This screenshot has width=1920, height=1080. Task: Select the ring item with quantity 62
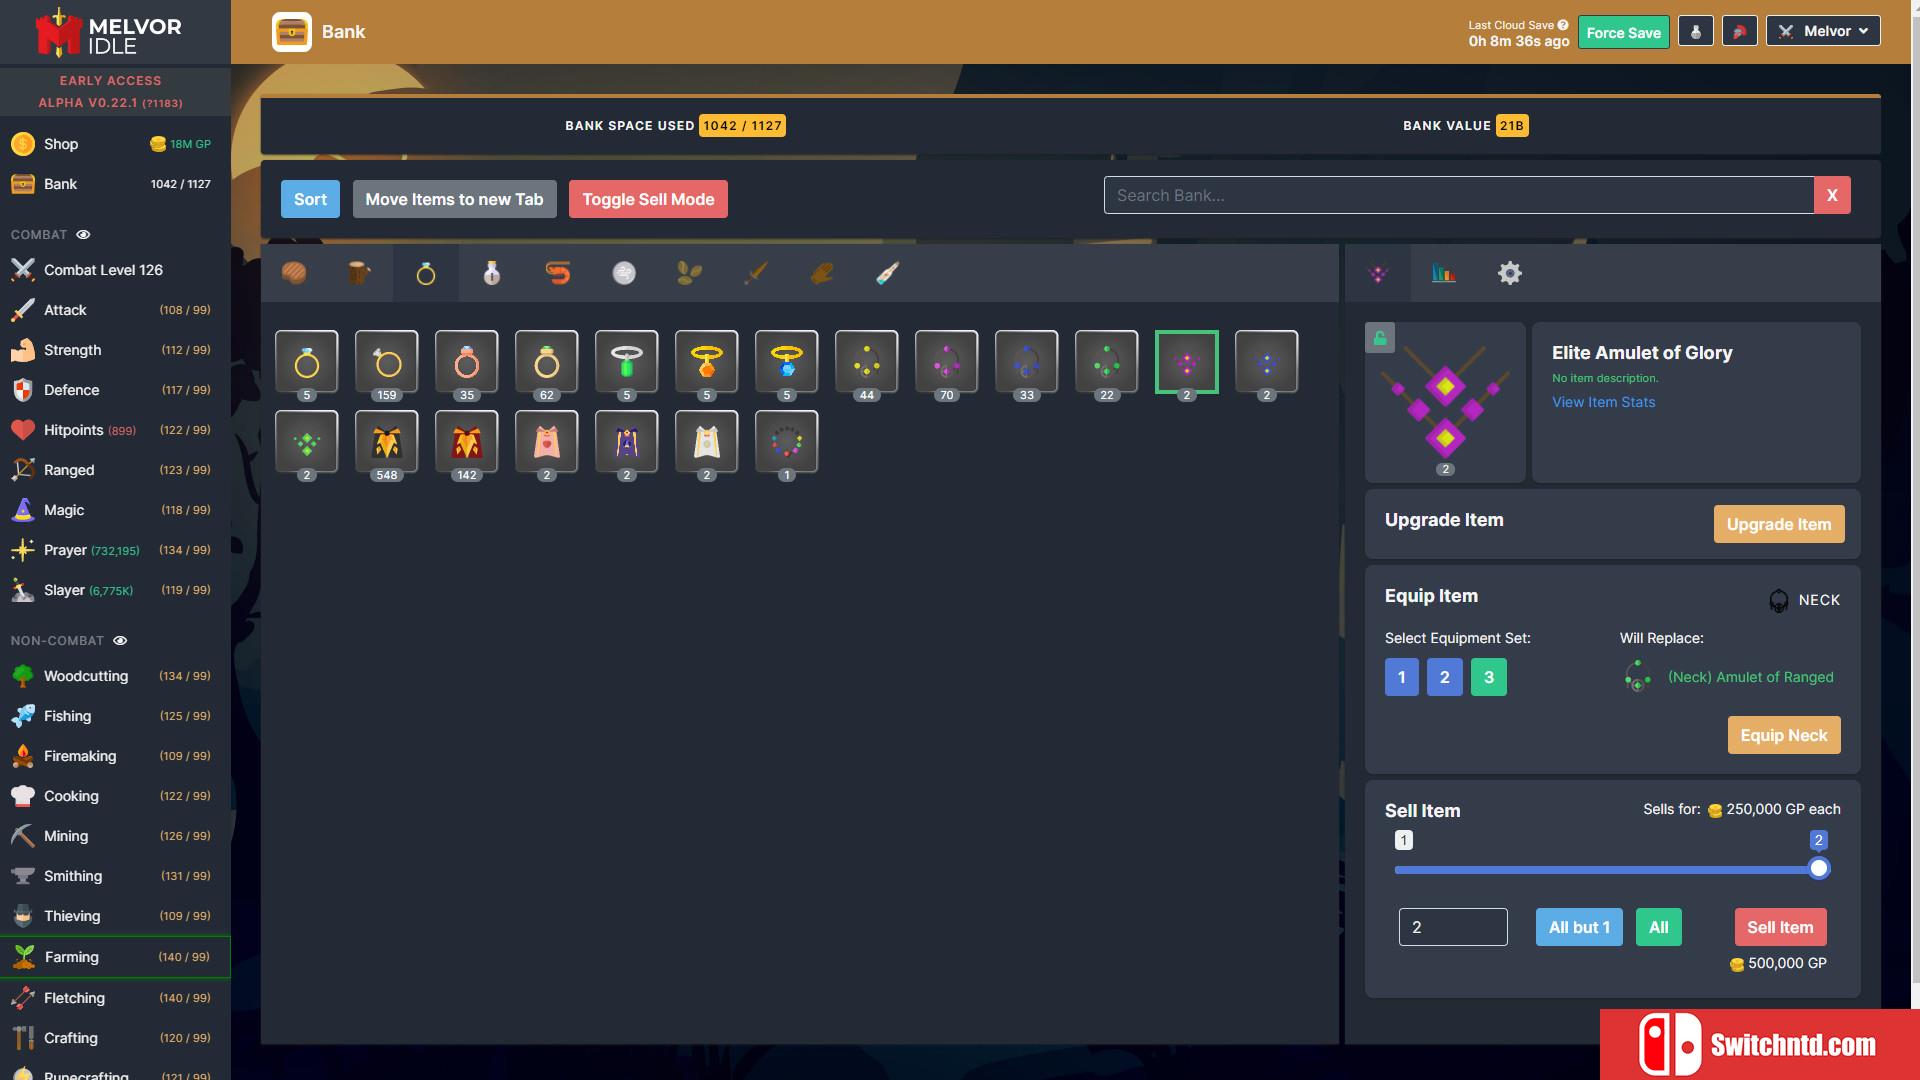(547, 362)
